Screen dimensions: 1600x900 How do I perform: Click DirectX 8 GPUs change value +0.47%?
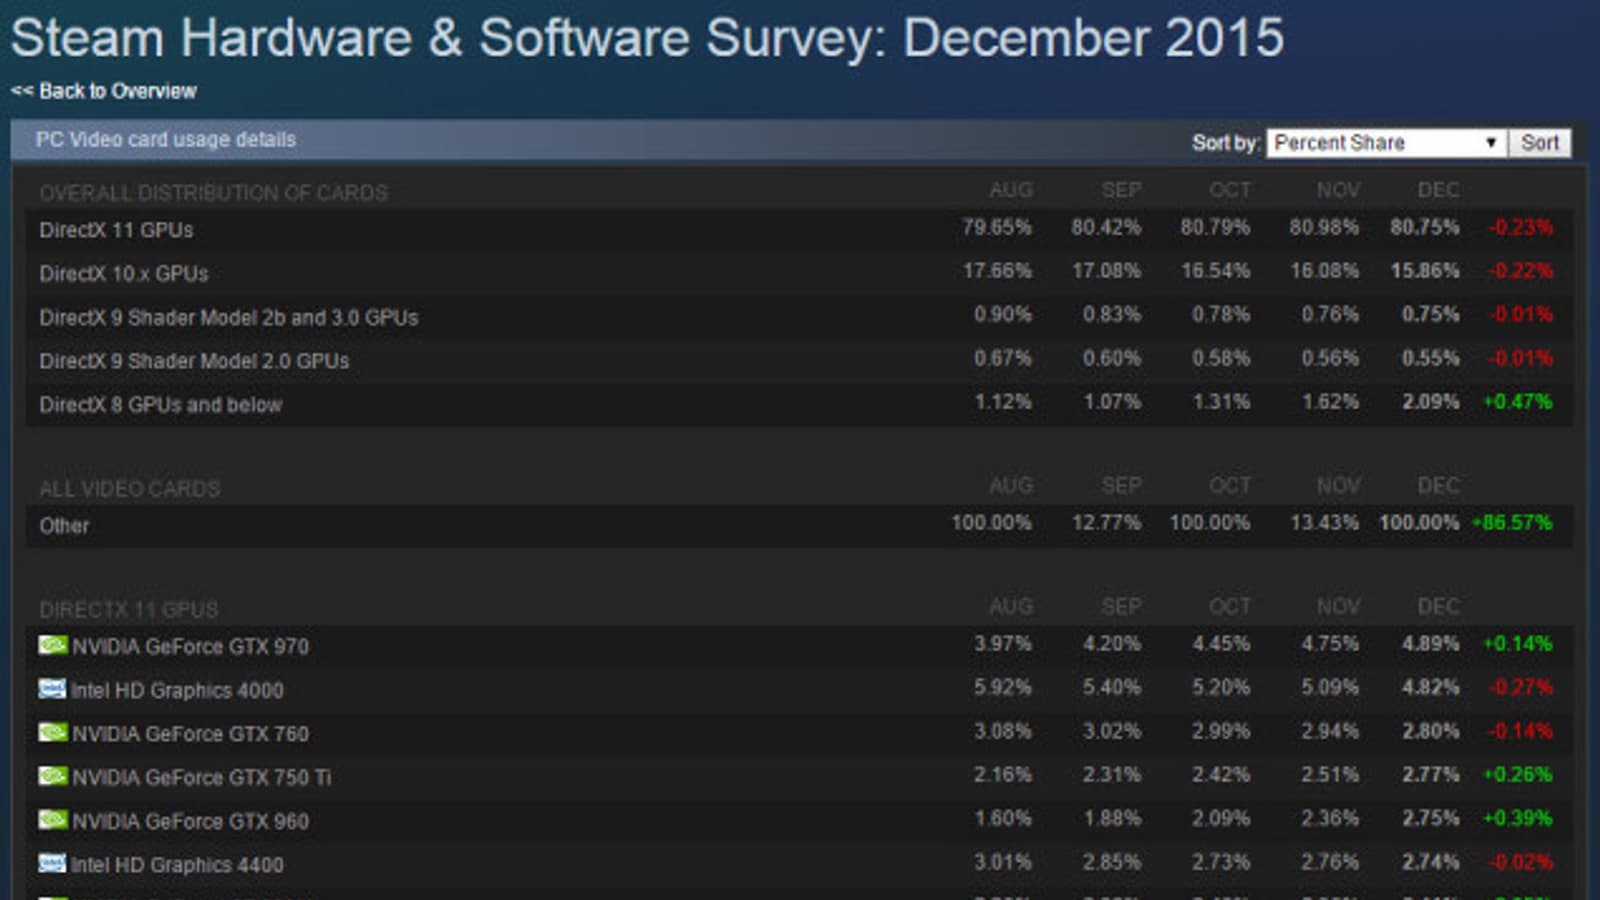pos(1517,402)
